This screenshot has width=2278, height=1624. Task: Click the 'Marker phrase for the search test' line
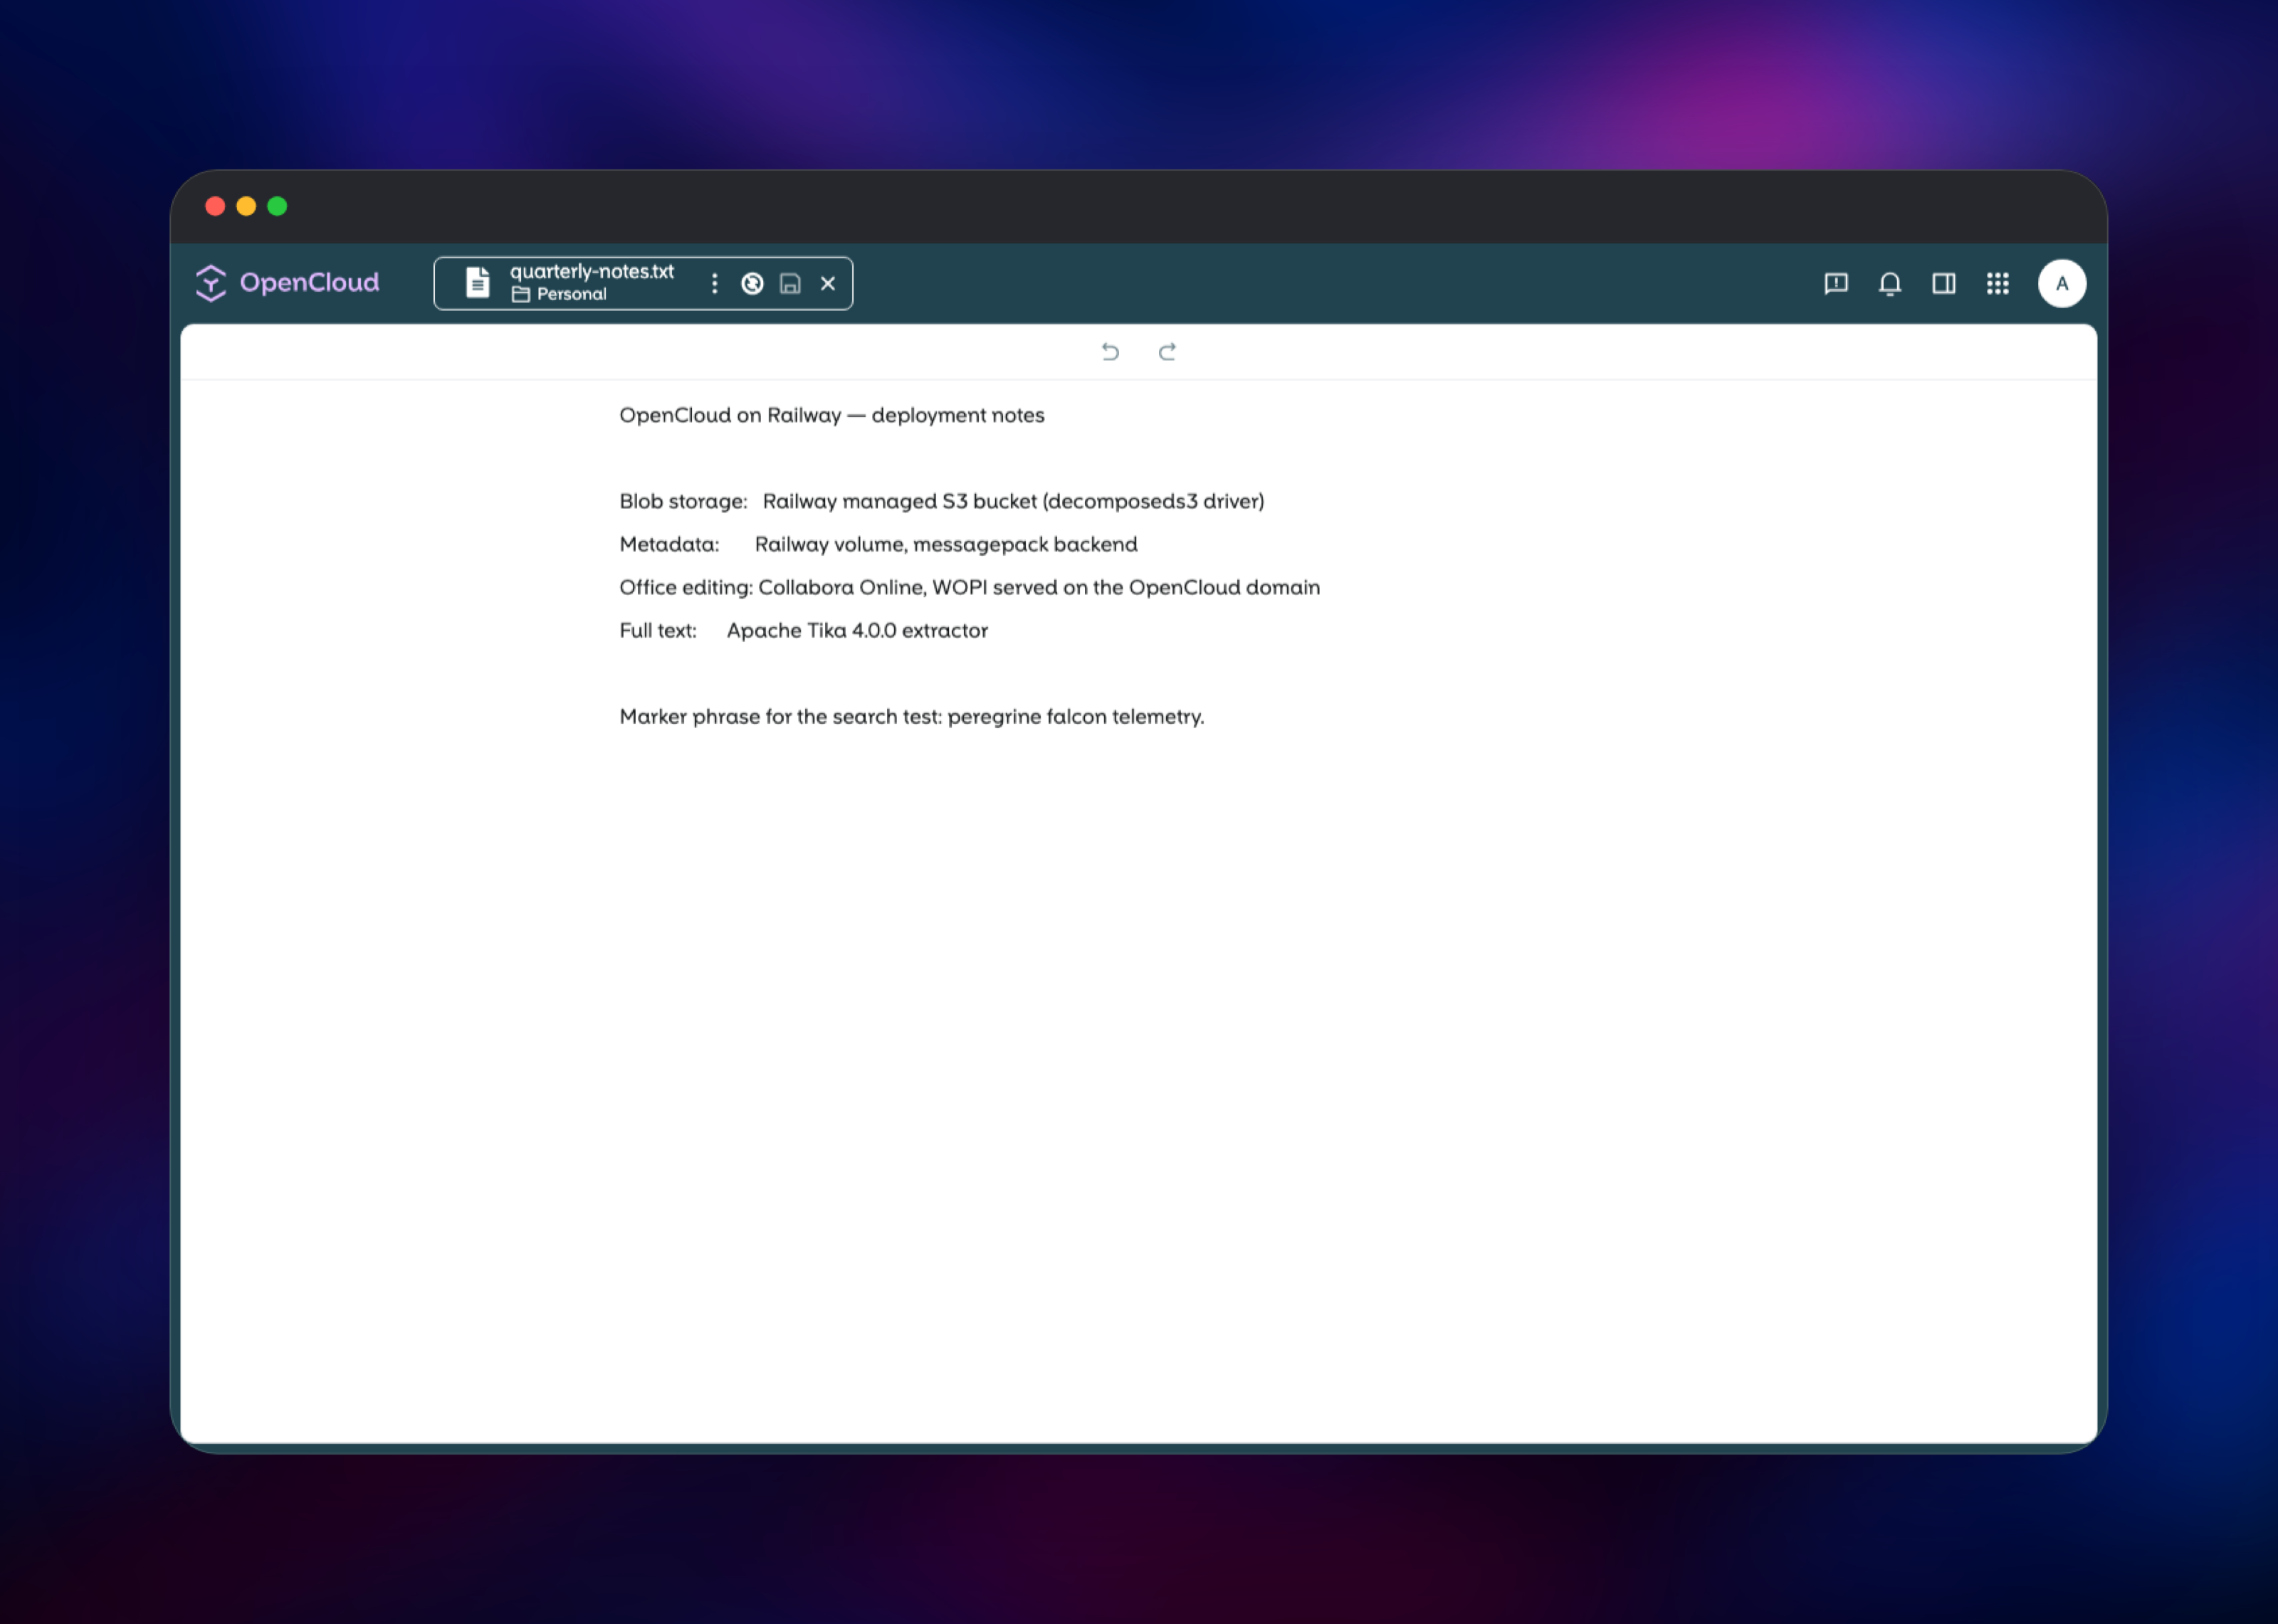click(912, 716)
